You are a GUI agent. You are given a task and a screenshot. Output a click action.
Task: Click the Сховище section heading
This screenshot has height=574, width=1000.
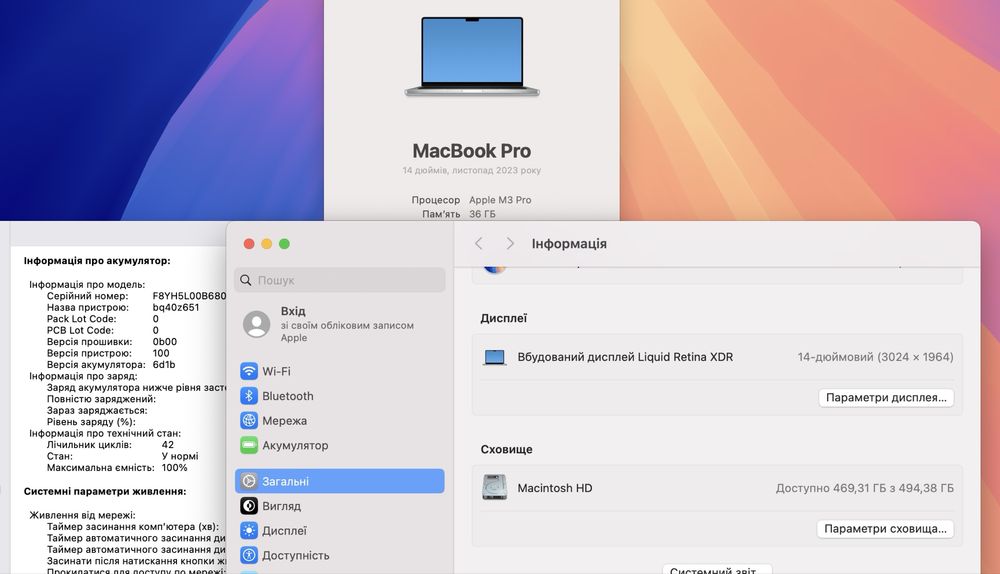pyautogui.click(x=506, y=449)
